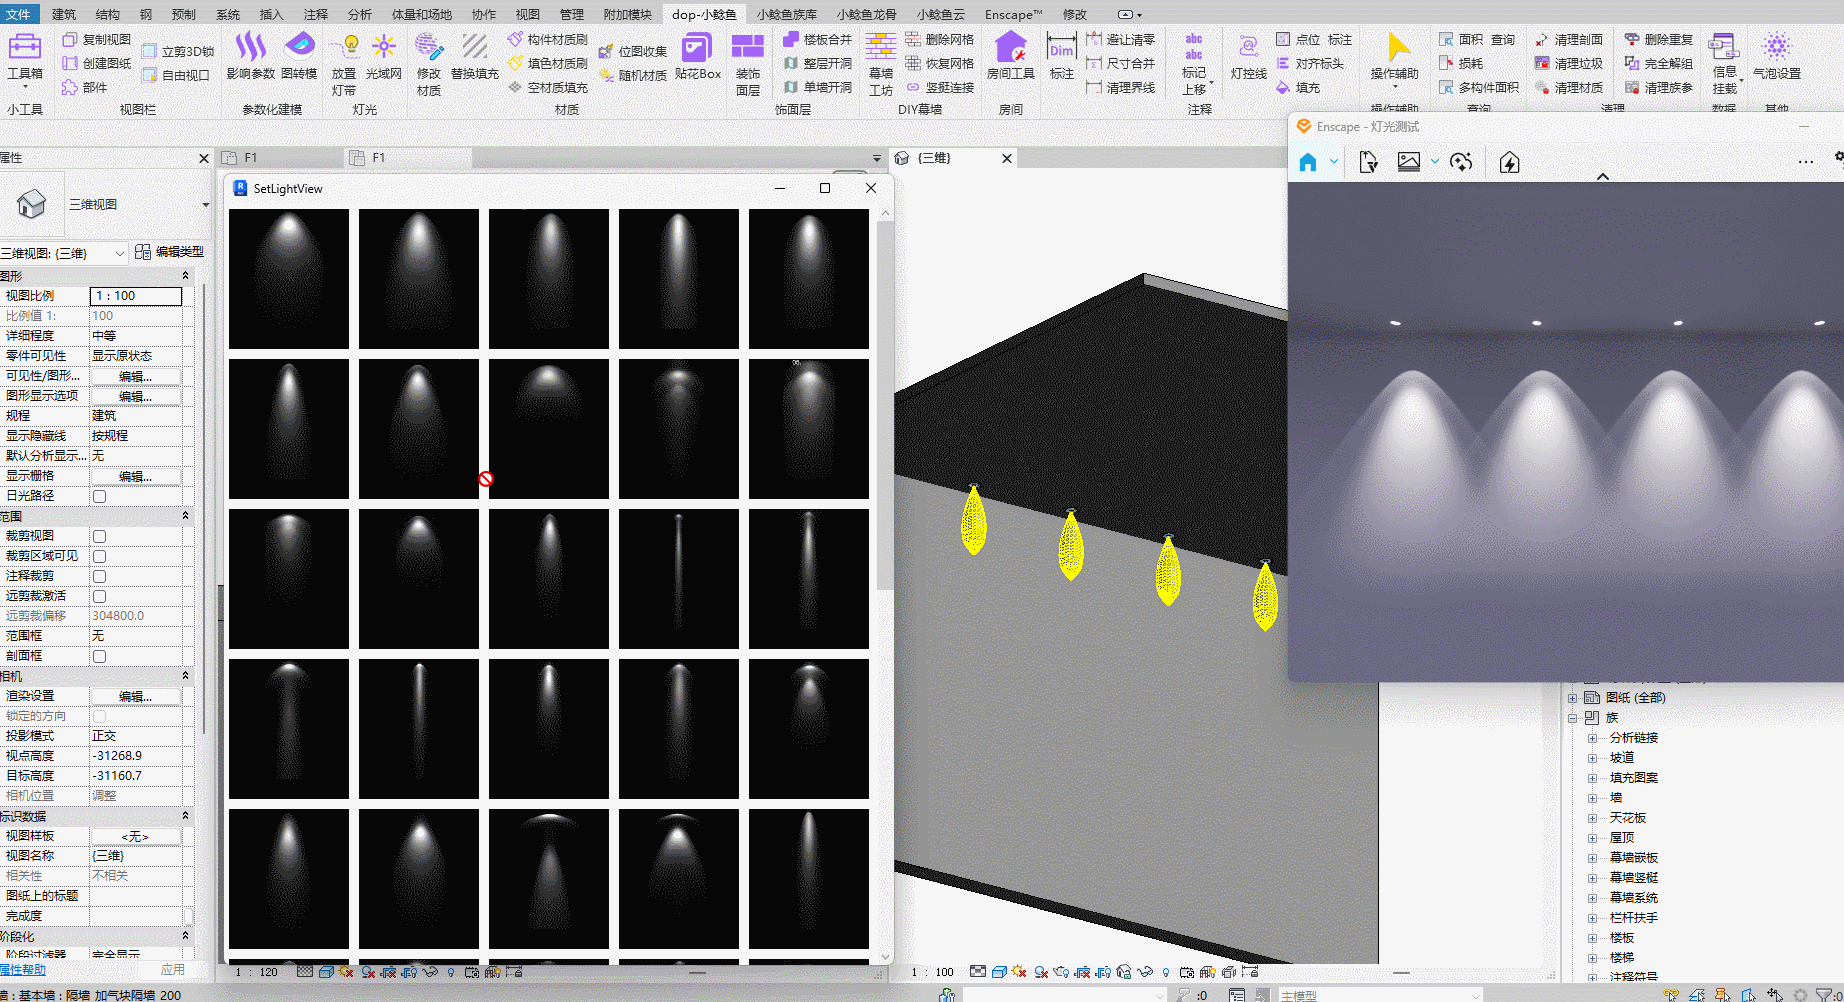Choose the 复制视图 command

pyautogui.click(x=97, y=39)
